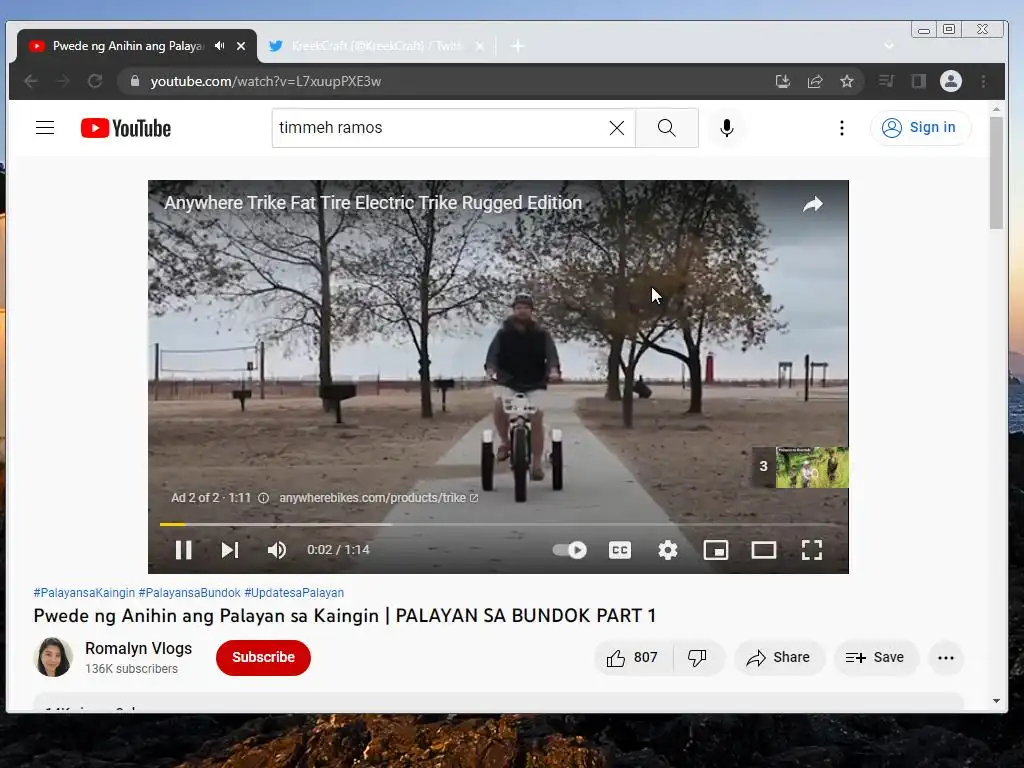
Task: Start voice search with the microphone
Action: (x=726, y=128)
